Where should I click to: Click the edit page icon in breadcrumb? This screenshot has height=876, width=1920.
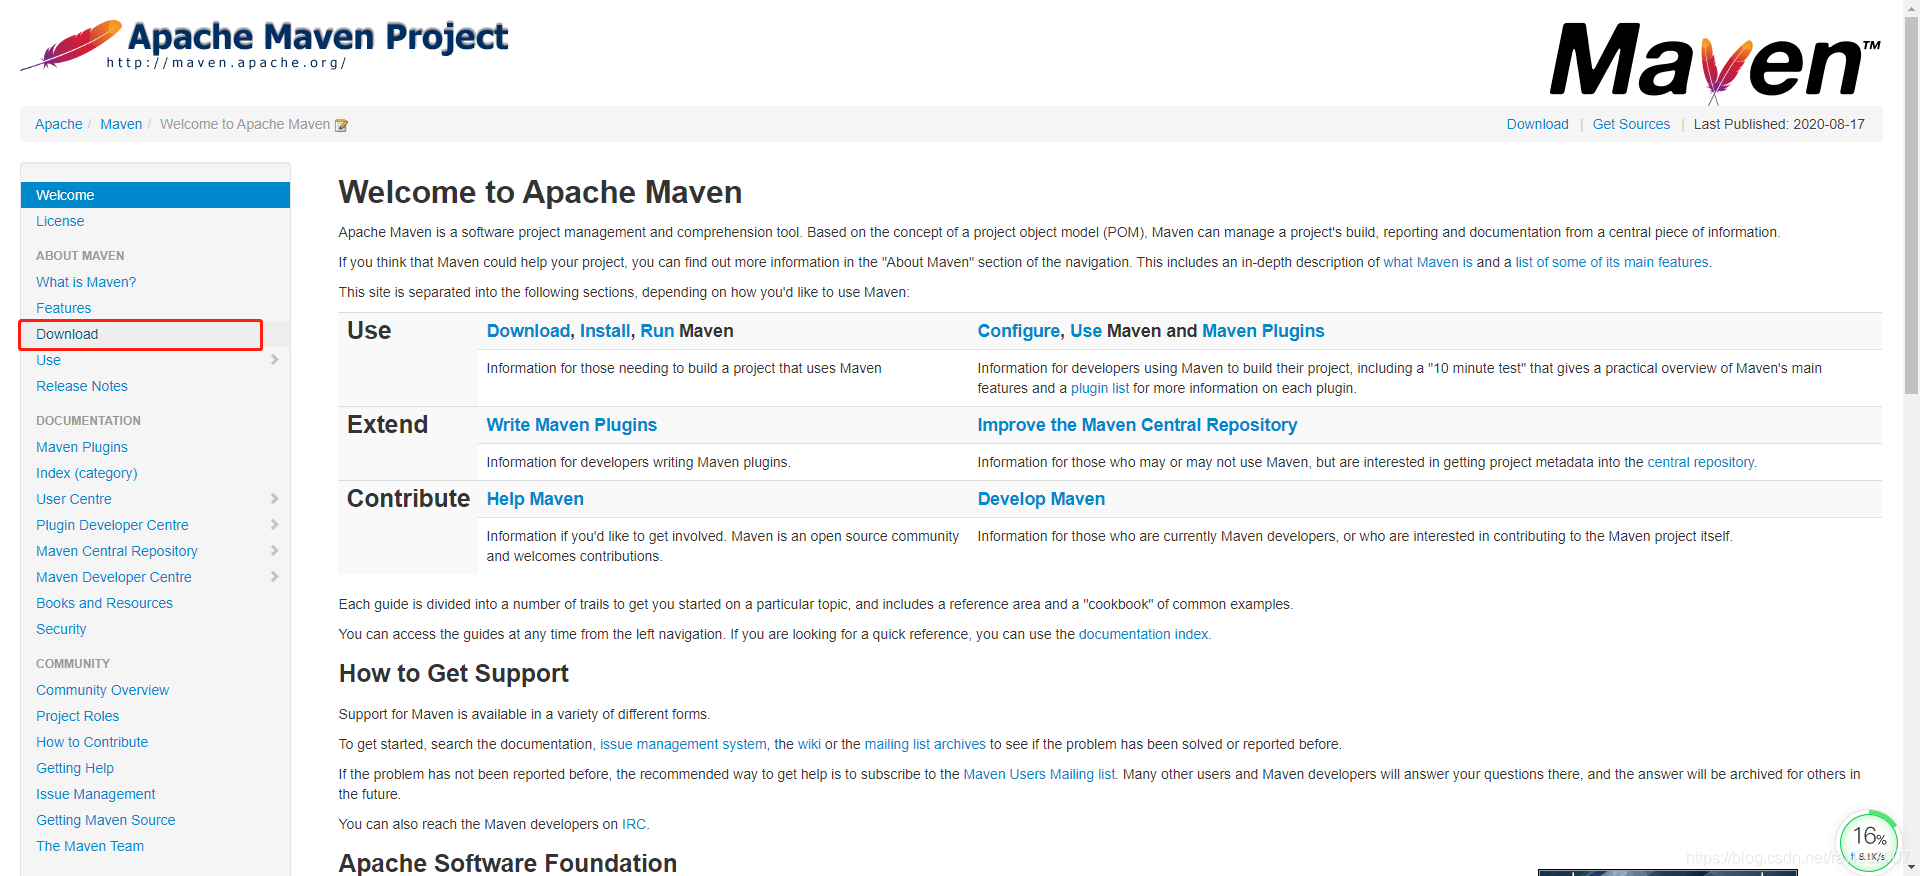pyautogui.click(x=341, y=125)
